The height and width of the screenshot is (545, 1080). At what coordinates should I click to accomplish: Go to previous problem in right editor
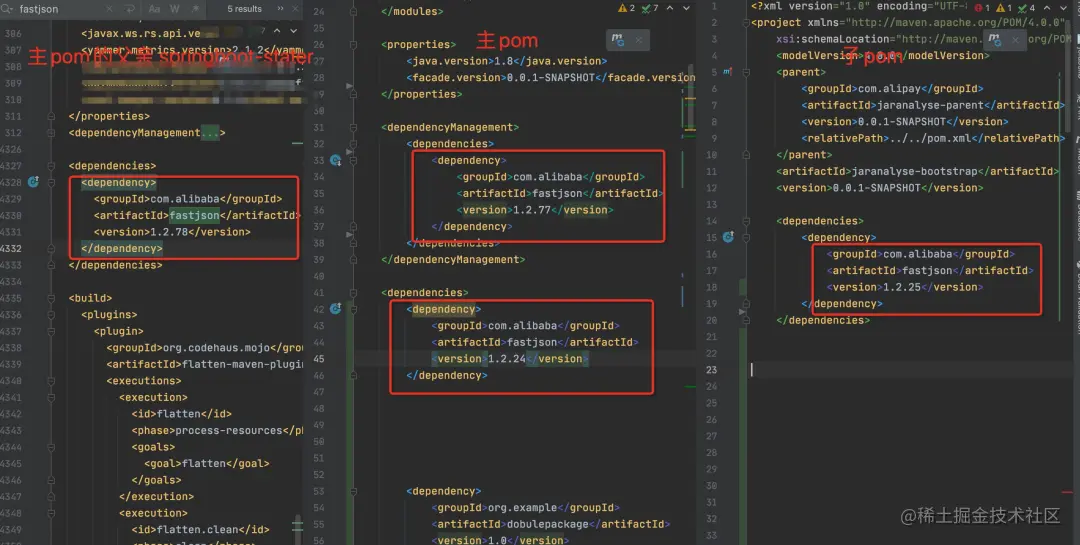pos(1046,8)
